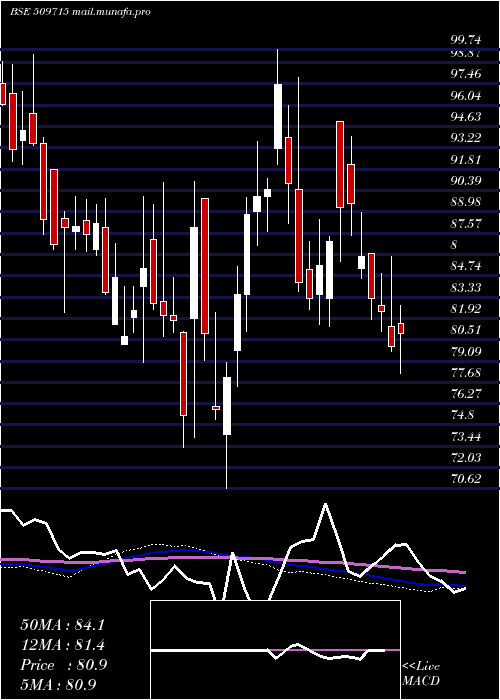This screenshot has height=700, width=500.
Task: Click inside the MACD indicator panel
Action: [275, 650]
